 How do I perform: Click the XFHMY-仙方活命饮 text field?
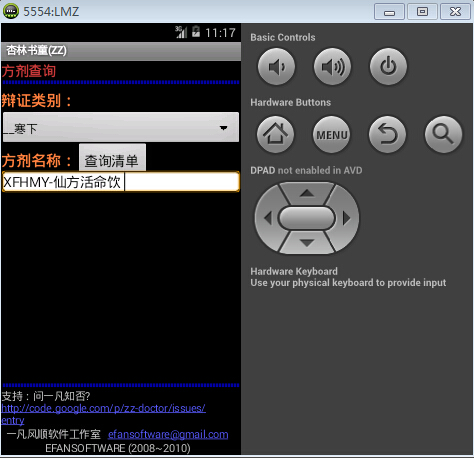121,182
